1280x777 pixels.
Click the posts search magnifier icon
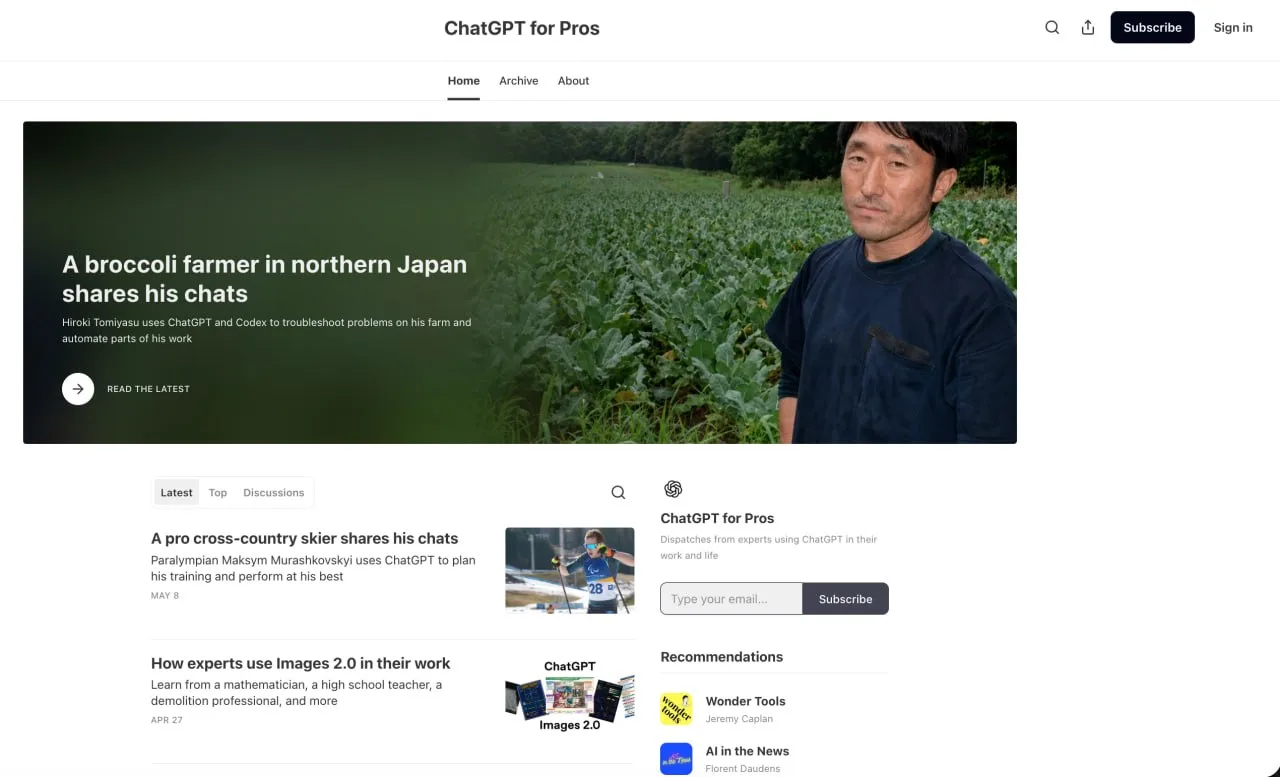pos(618,492)
